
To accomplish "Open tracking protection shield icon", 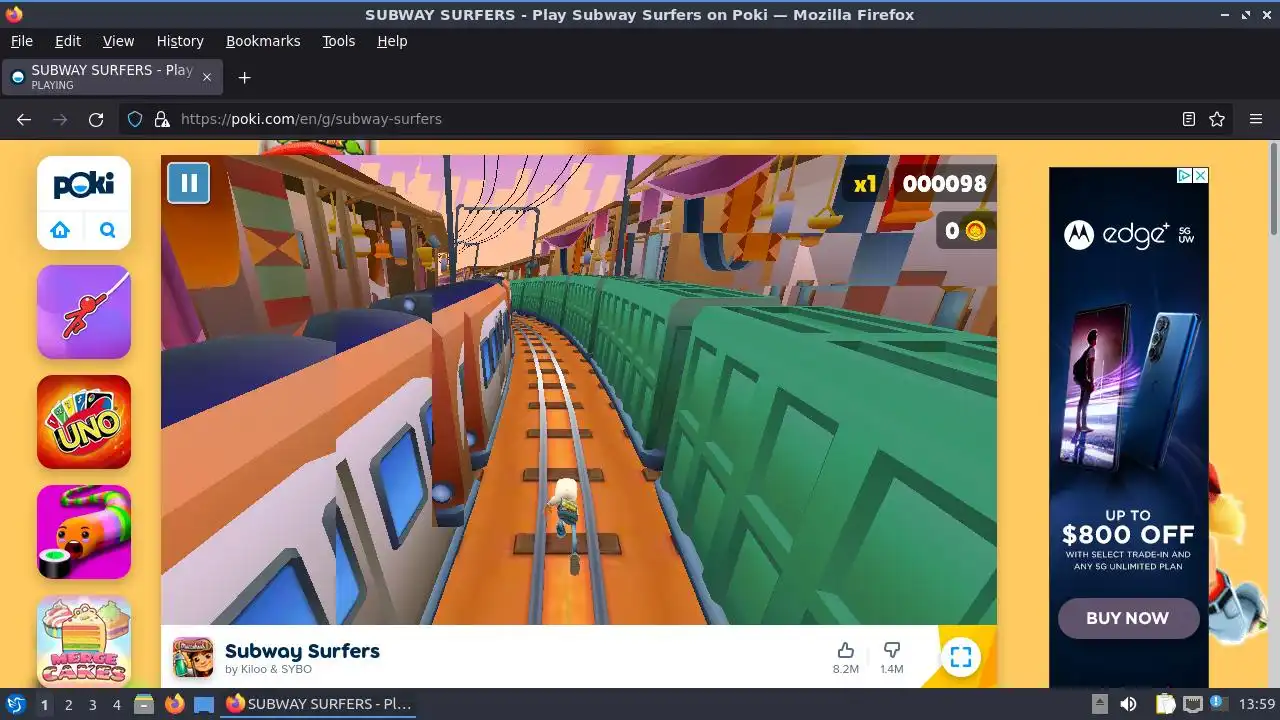I will click(x=135, y=119).
